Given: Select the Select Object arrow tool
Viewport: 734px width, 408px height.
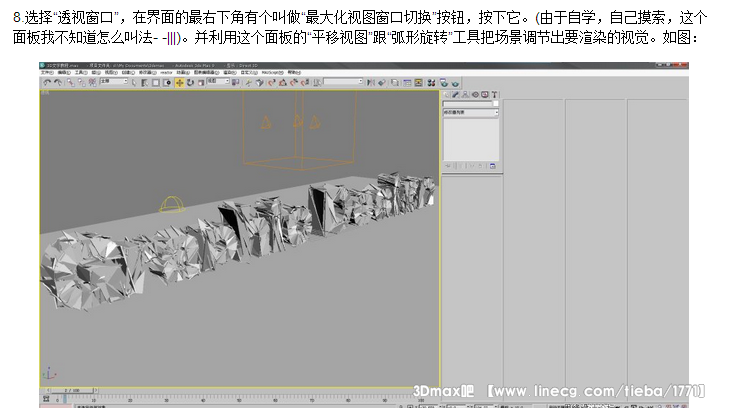Looking at the screenshot, I should (134, 82).
